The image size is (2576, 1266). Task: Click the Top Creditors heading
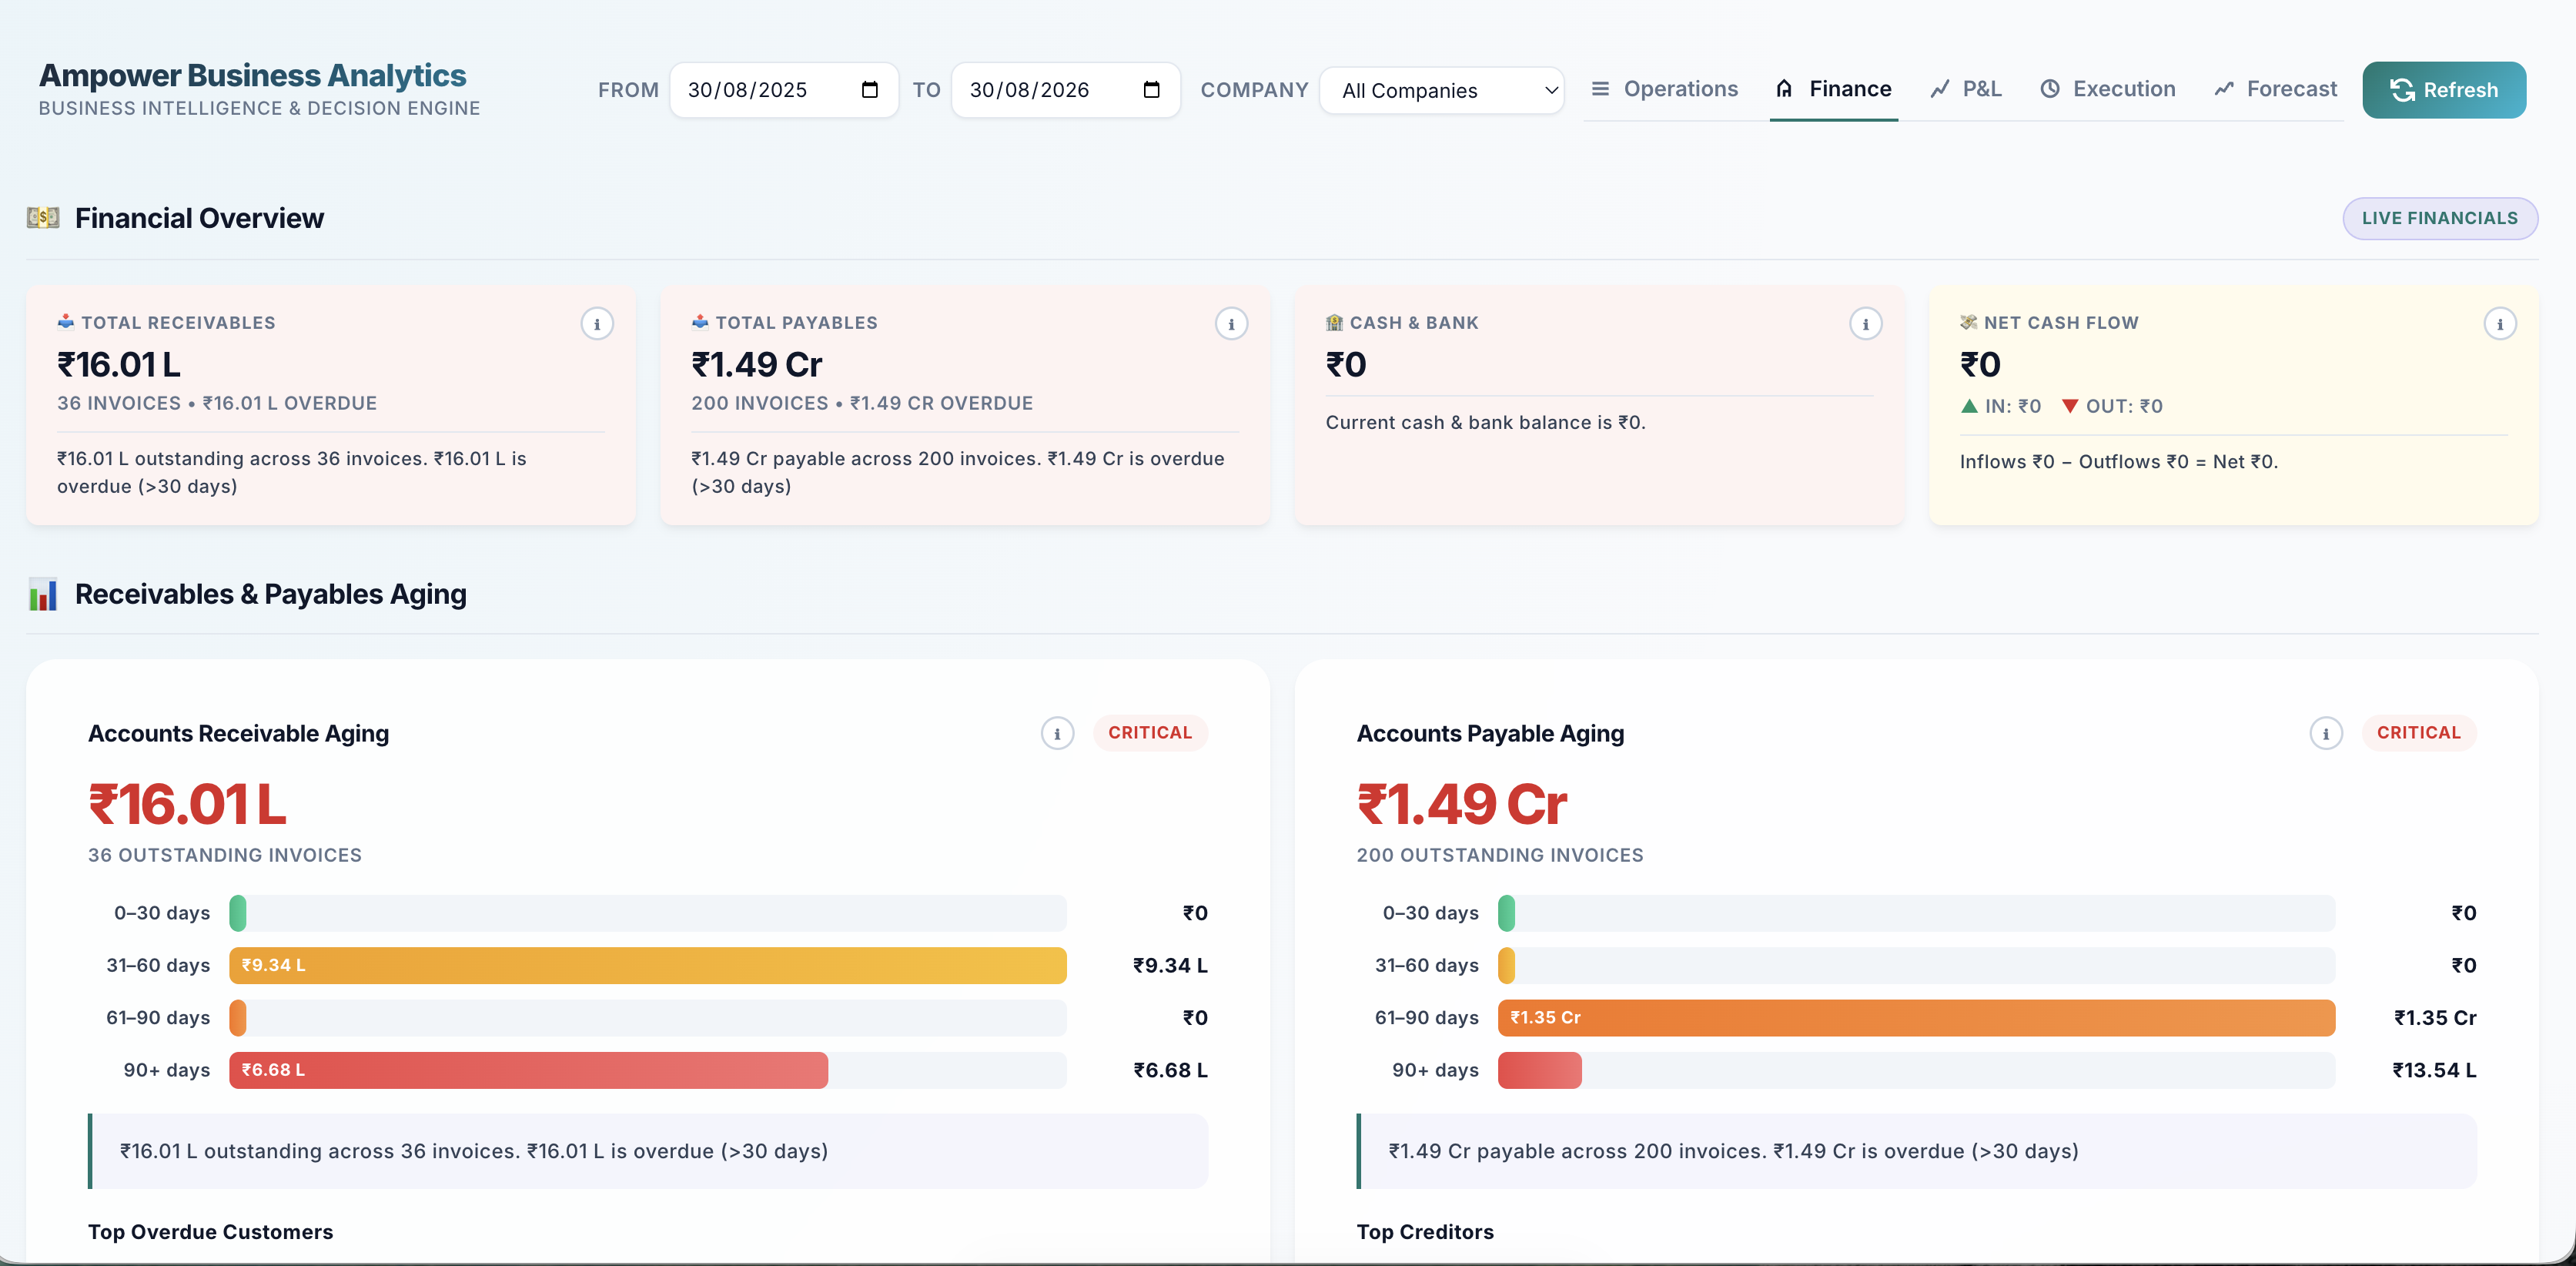1424,1232
